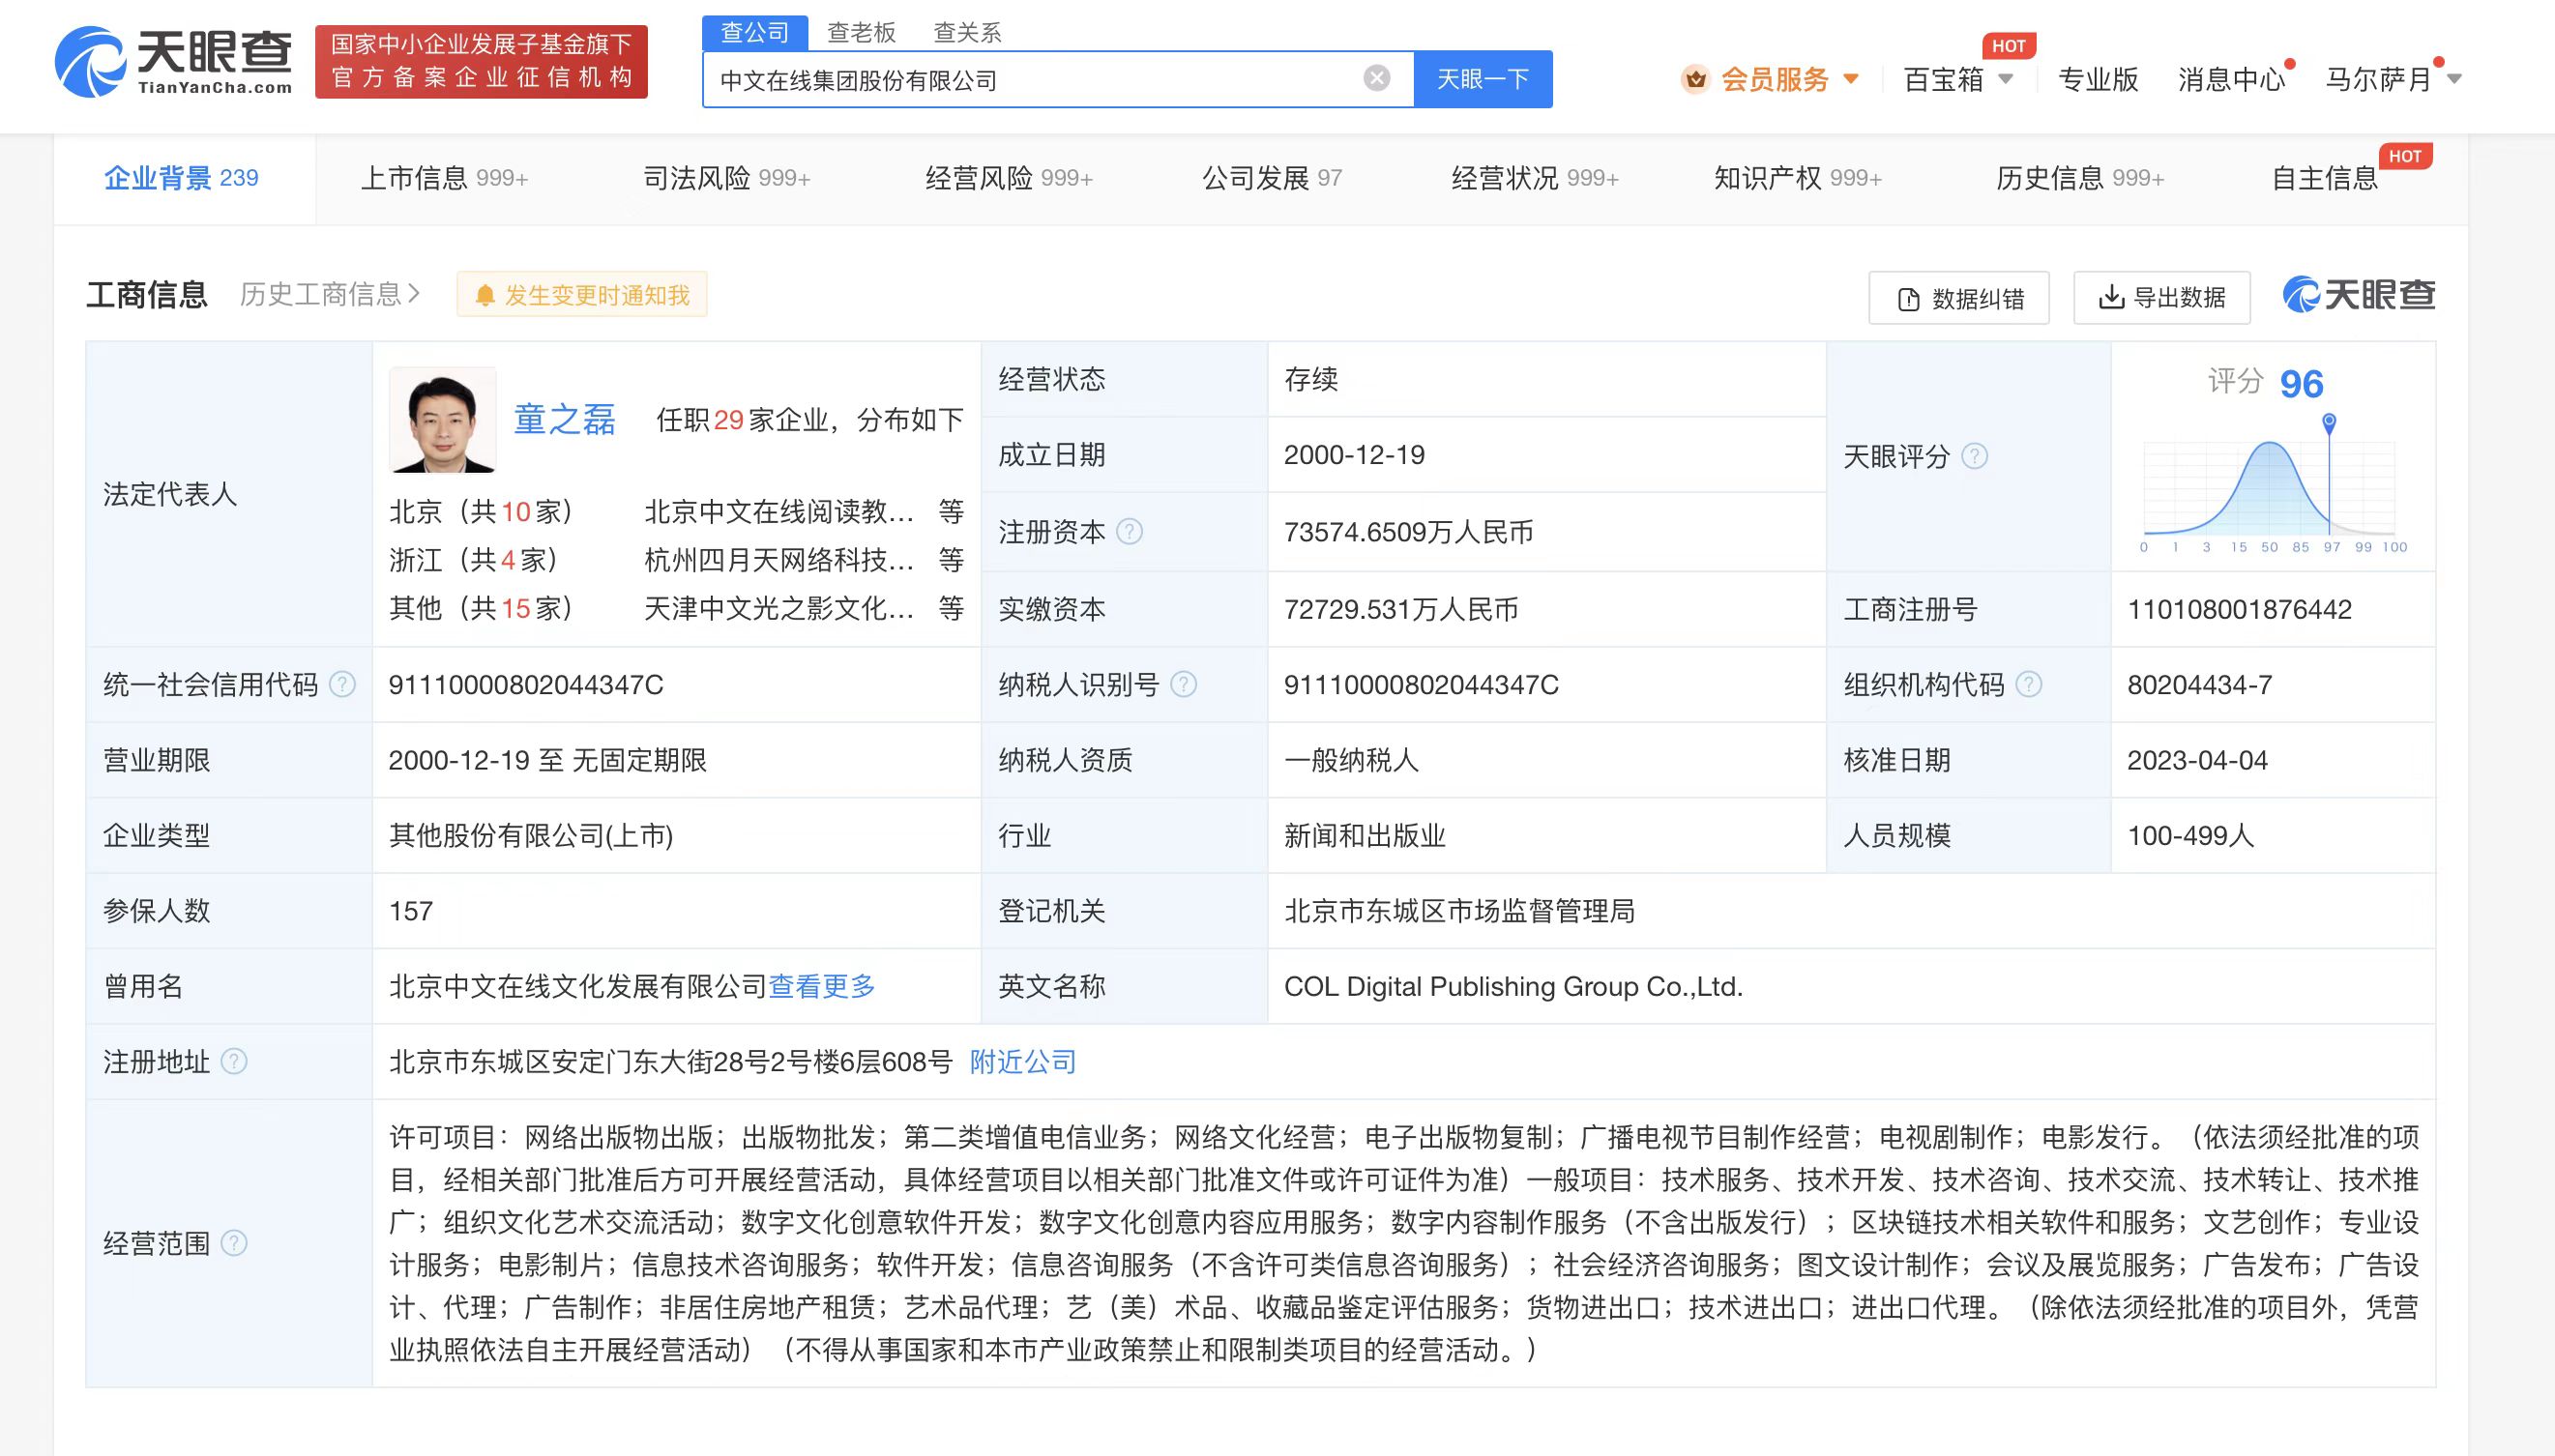
Task: Switch to the 查老板 search tab
Action: click(x=861, y=32)
